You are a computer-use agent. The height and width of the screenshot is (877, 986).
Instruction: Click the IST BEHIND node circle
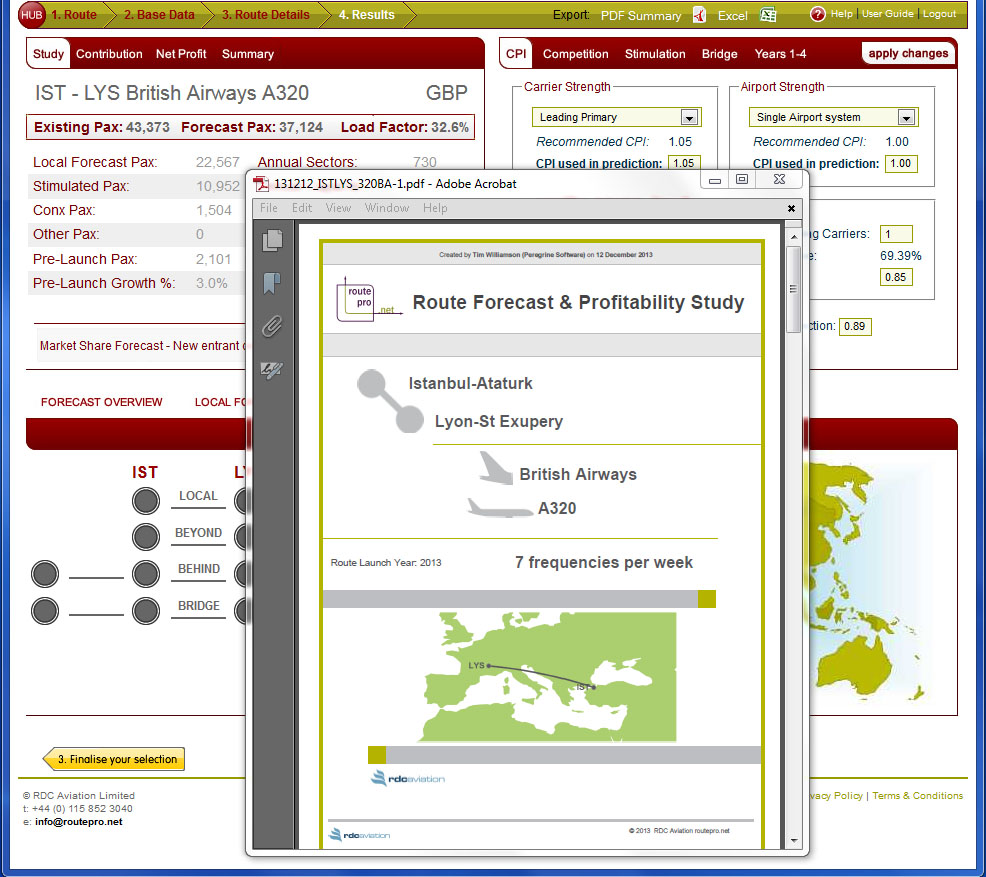point(146,574)
